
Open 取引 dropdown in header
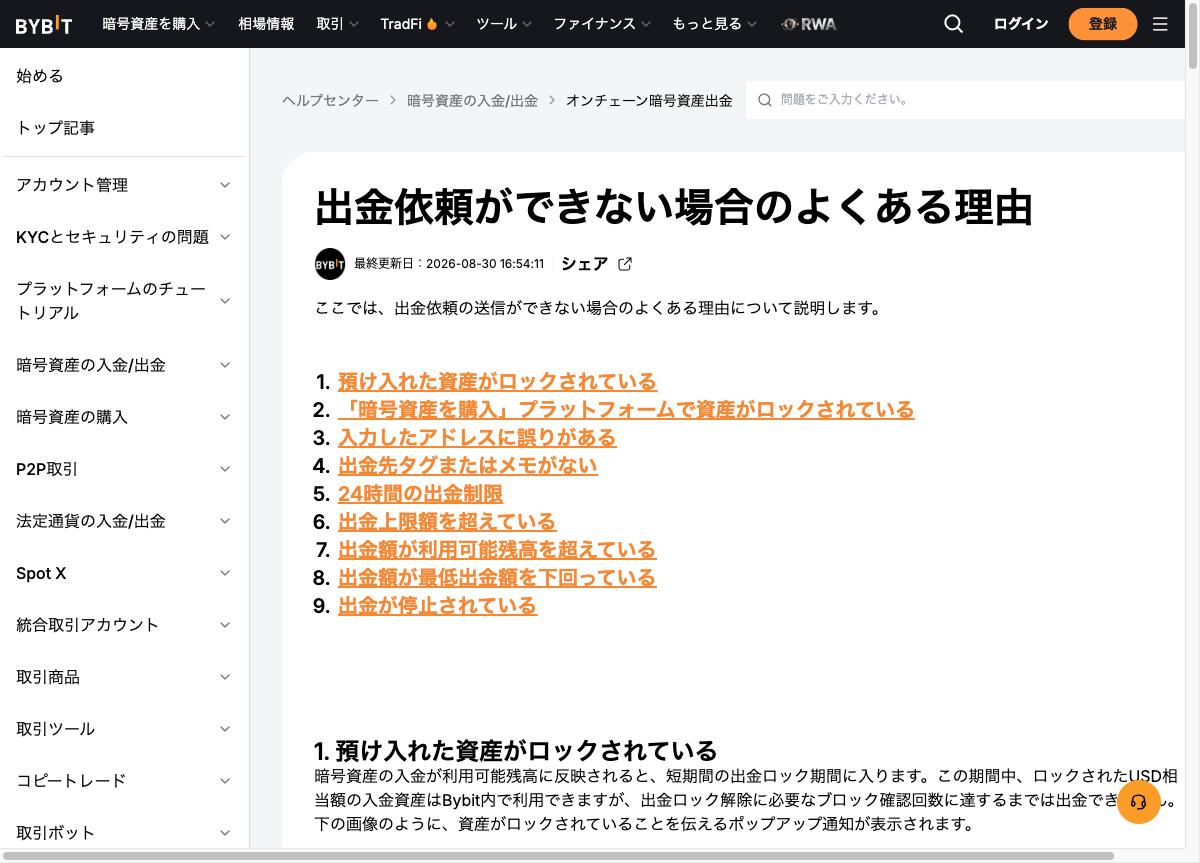(x=337, y=24)
